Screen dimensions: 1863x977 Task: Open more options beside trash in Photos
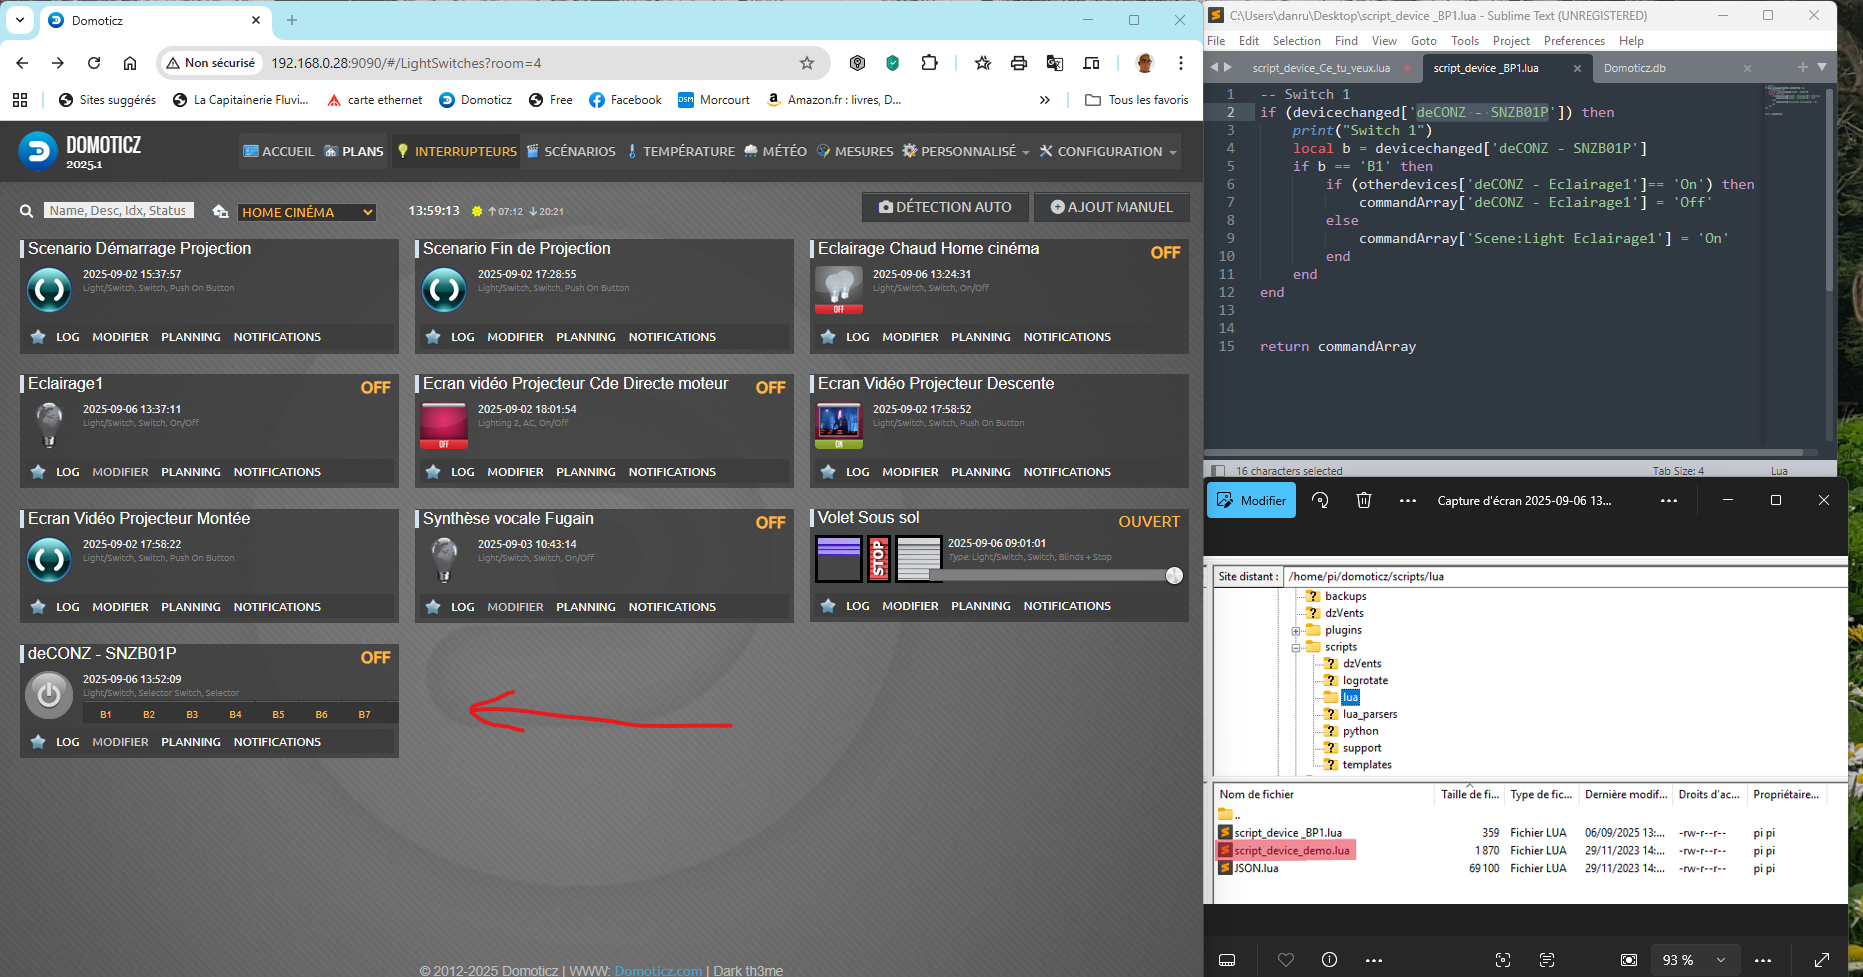point(1408,500)
